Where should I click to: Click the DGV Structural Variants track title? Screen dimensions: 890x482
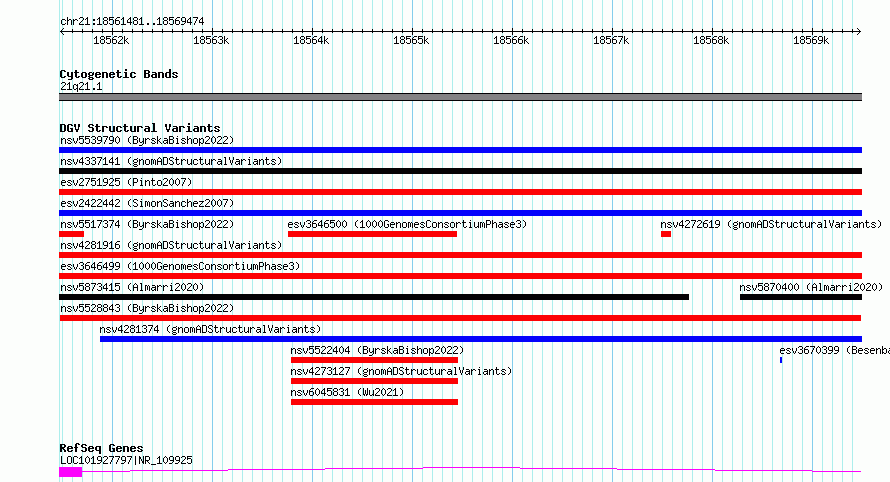(140, 128)
